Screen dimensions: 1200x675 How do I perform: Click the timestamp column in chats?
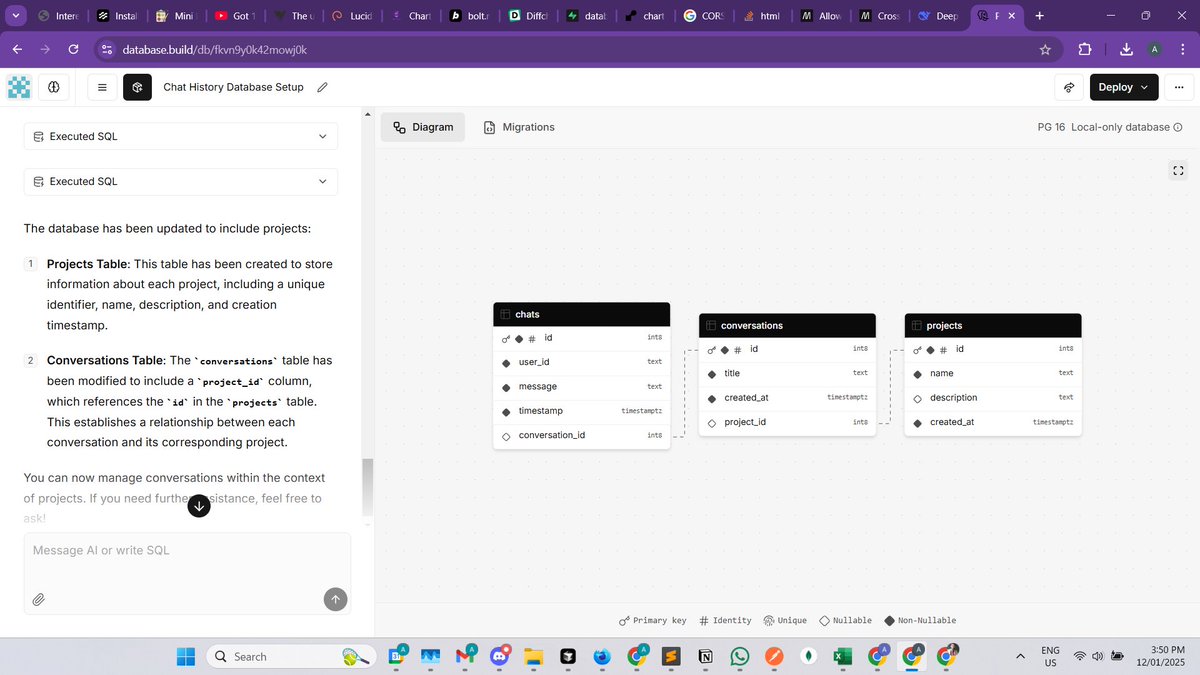[582, 411]
